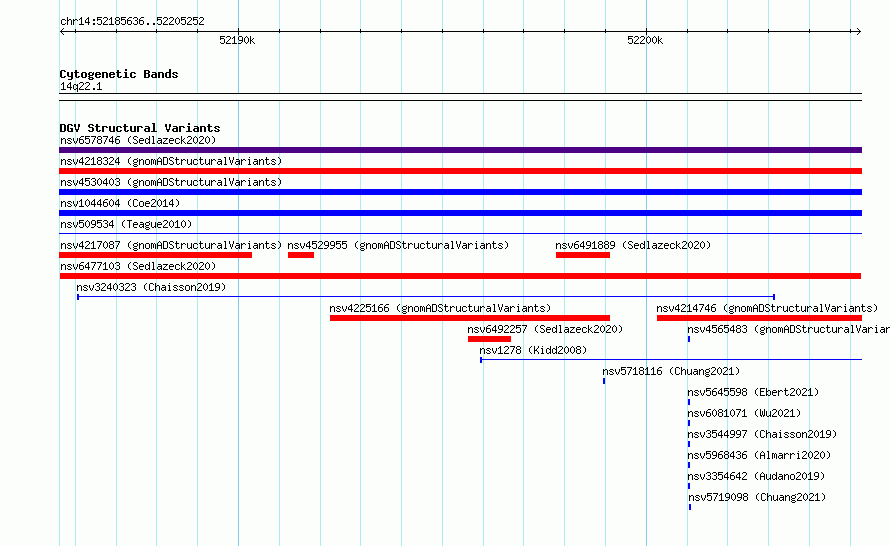Click the 52200k ruler label
Image resolution: width=890 pixels, height=546 pixels.
coord(645,40)
